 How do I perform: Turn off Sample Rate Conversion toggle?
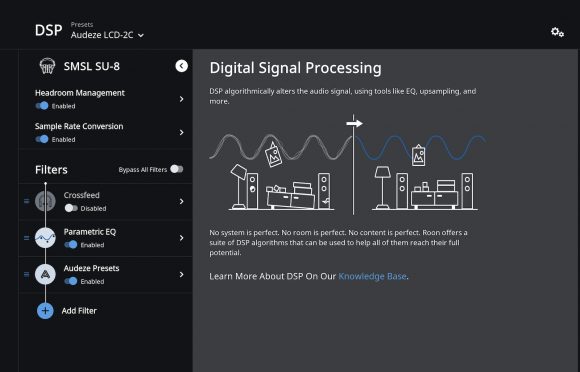click(x=42, y=139)
